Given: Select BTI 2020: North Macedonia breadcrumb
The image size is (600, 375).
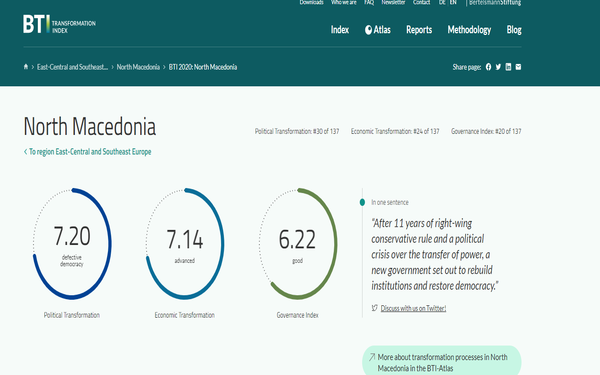Looking at the screenshot, I should tap(203, 67).
